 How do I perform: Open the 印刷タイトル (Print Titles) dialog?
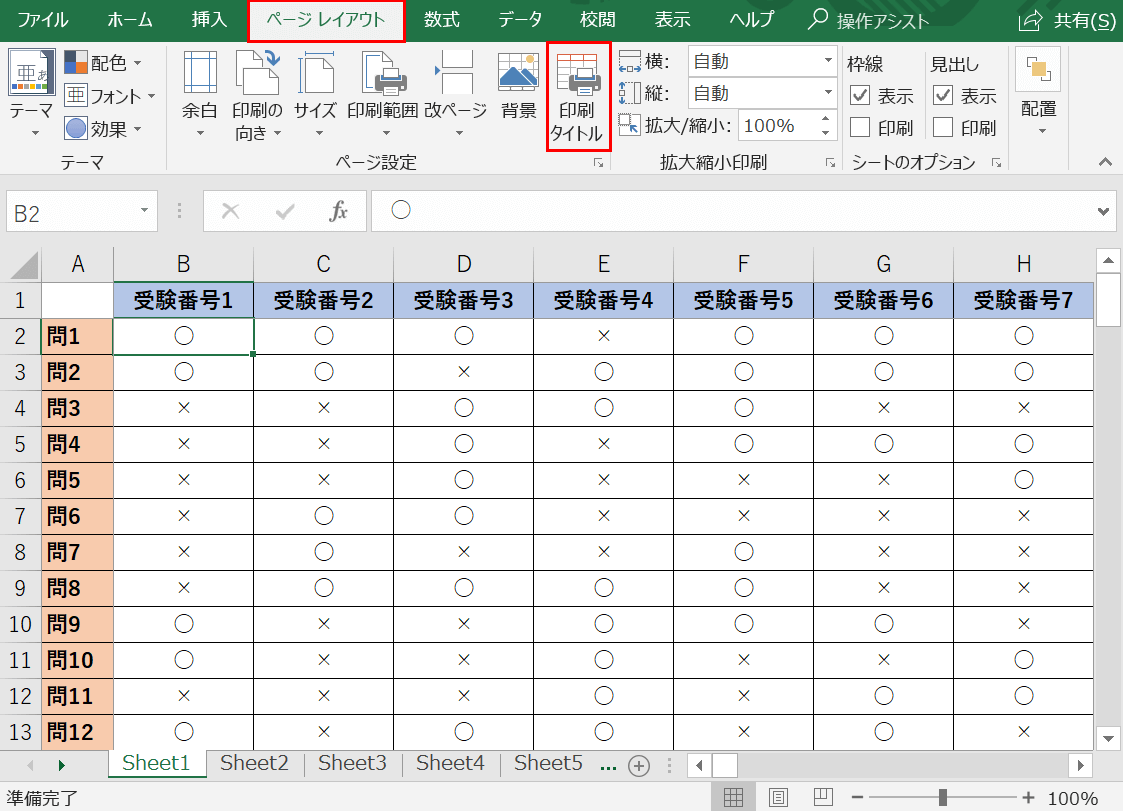(578, 95)
